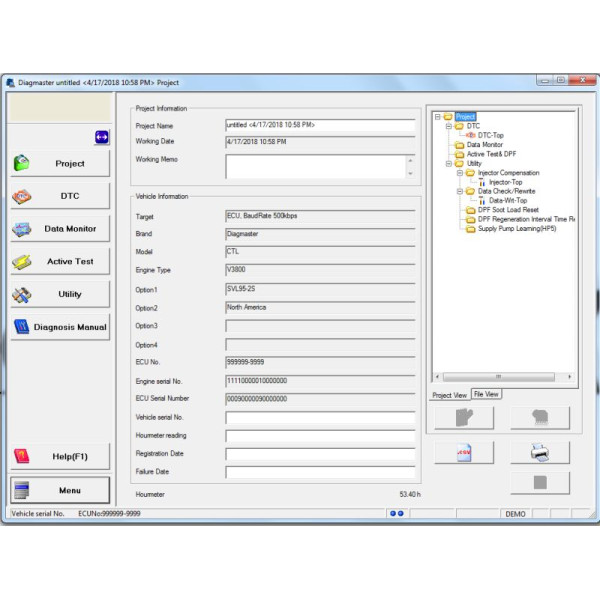Select DPF Soot Load Reset folder
The height and width of the screenshot is (600, 600).
(x=508, y=210)
